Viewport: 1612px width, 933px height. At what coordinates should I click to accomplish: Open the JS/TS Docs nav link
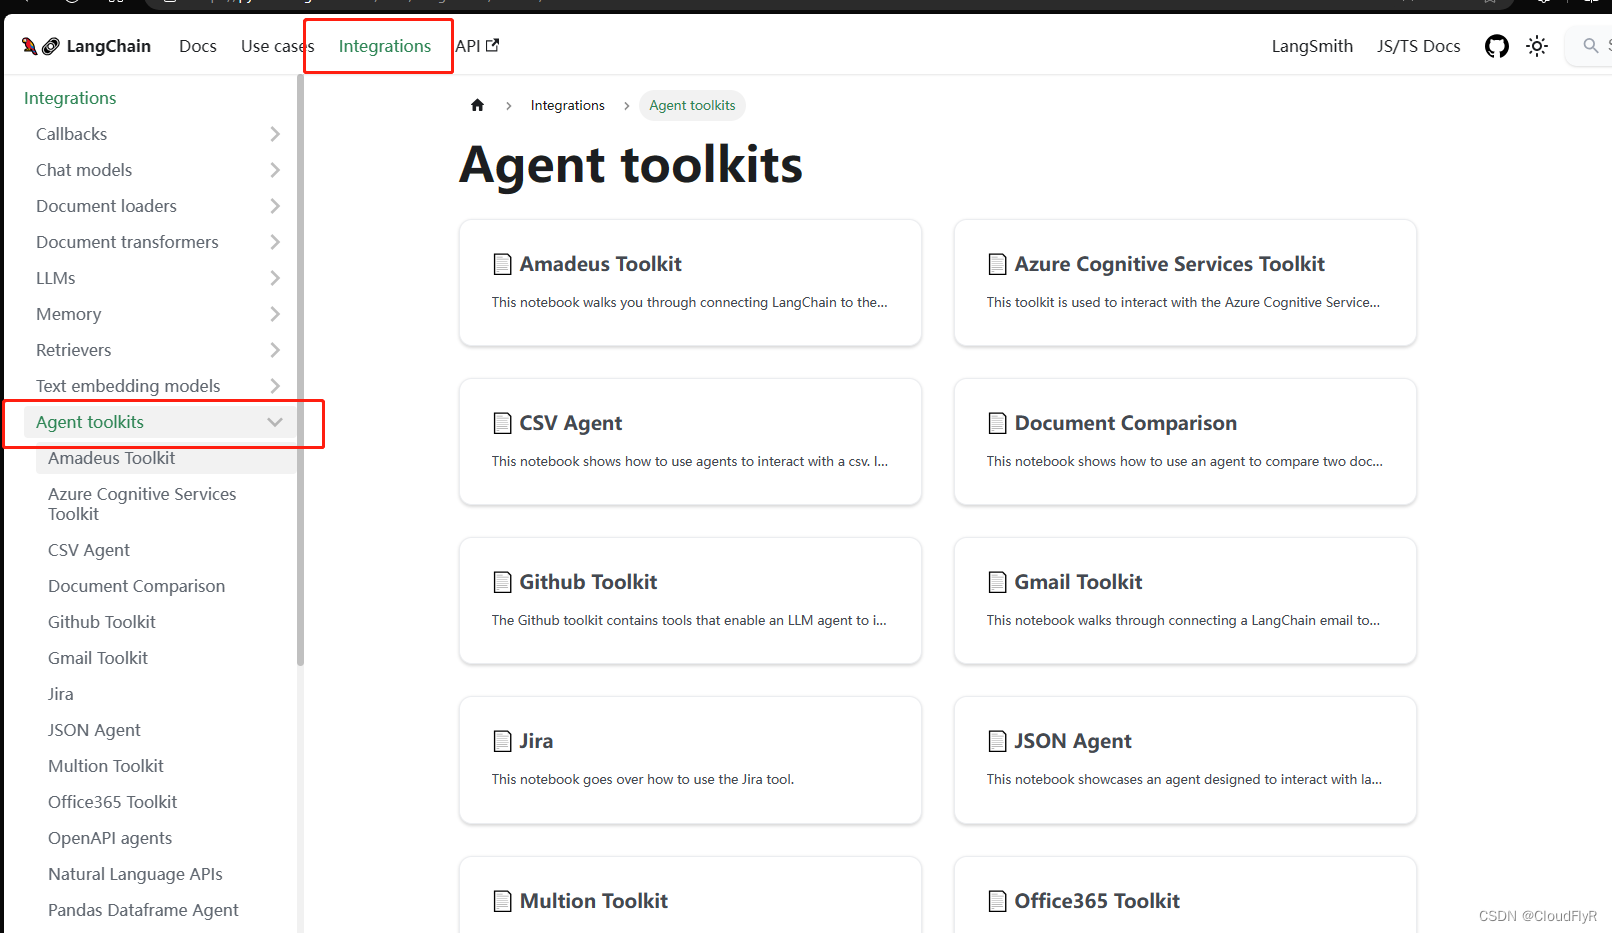point(1418,46)
